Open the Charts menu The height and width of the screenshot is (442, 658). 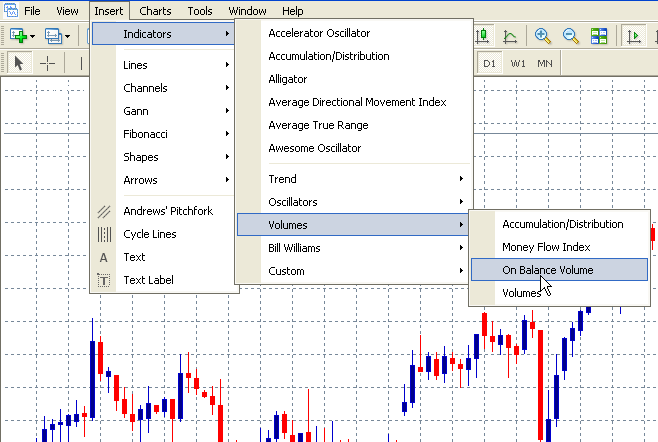[155, 10]
